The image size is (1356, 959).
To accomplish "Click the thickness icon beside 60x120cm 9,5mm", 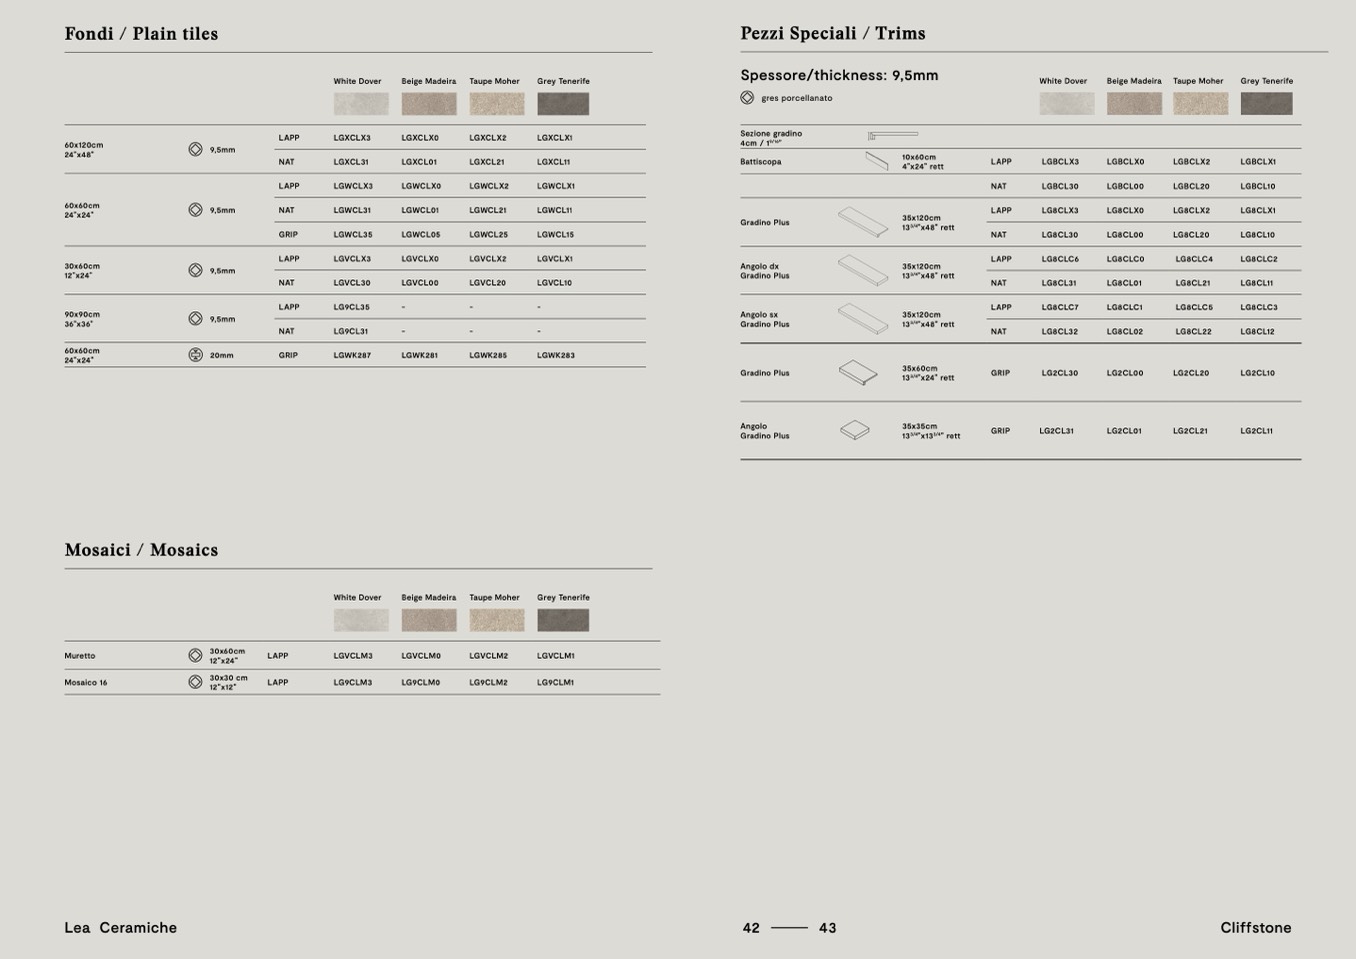I will [195, 149].
